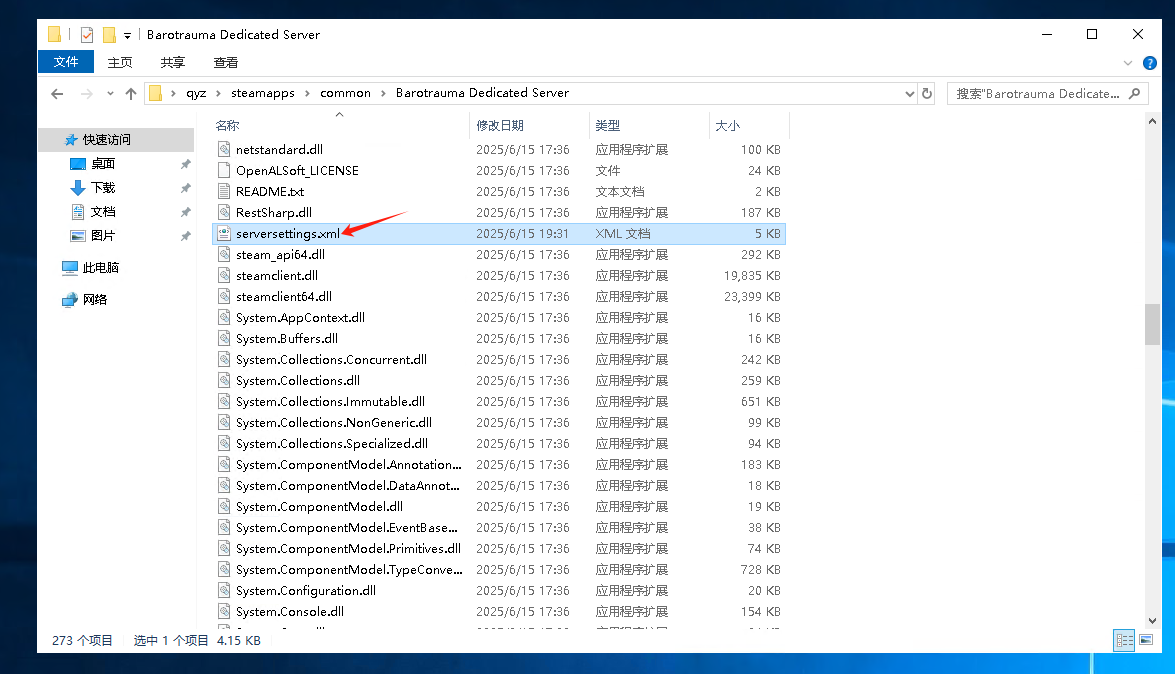Select the OpenALSoft_LICENSE file icon

pos(223,170)
